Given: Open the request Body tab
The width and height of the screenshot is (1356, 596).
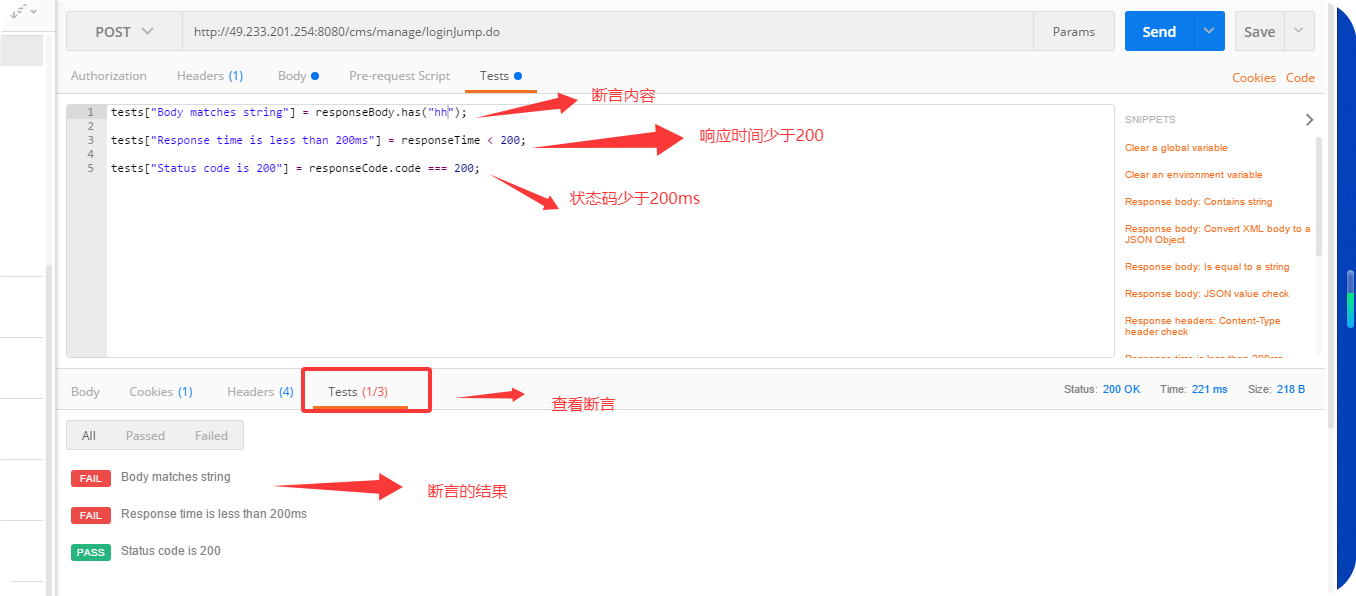Looking at the screenshot, I should 298,76.
